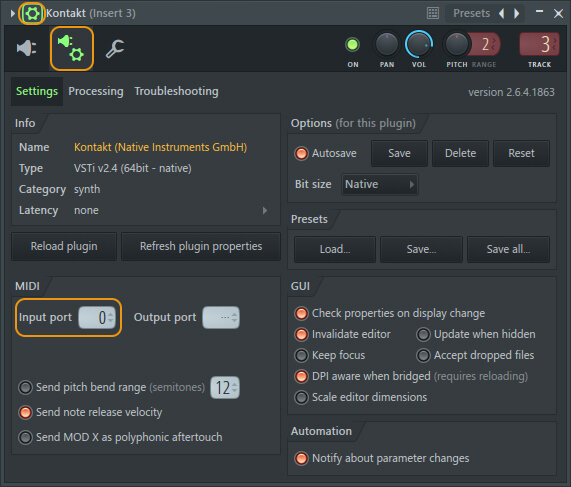Switch to the Troubleshooting tab
This screenshot has height=487, width=571.
click(x=176, y=91)
